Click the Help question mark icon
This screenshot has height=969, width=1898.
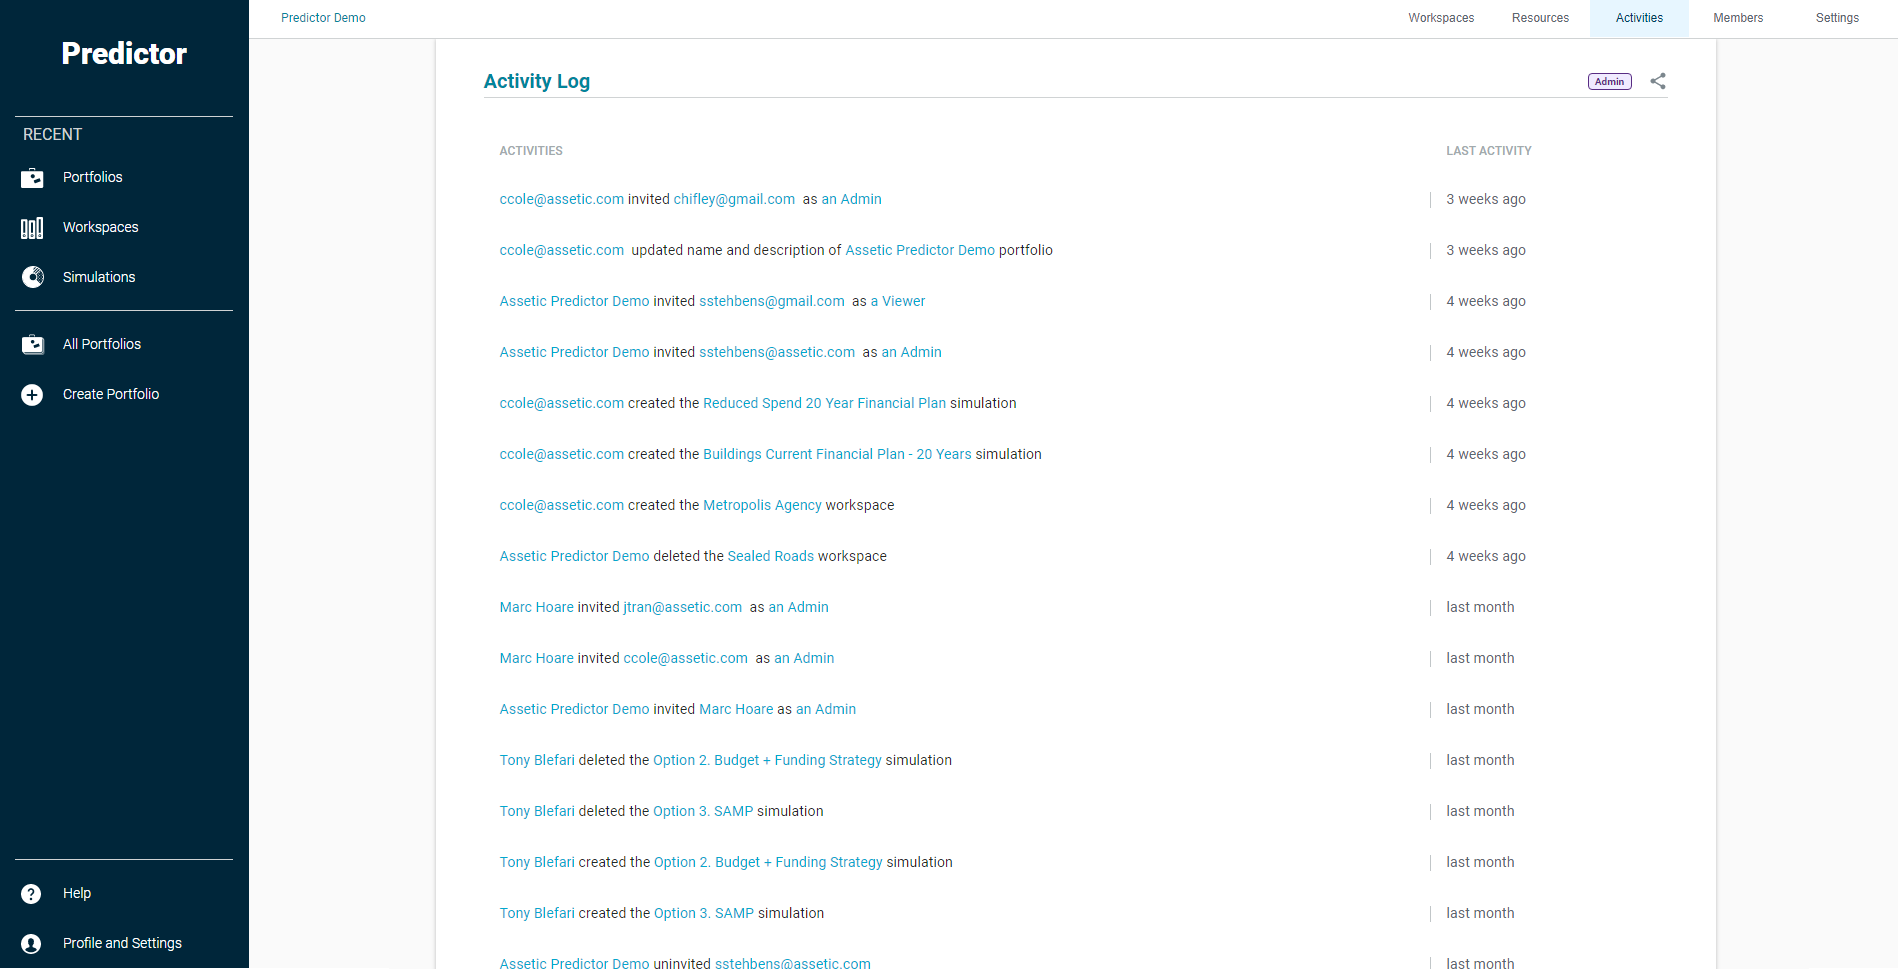(x=31, y=894)
